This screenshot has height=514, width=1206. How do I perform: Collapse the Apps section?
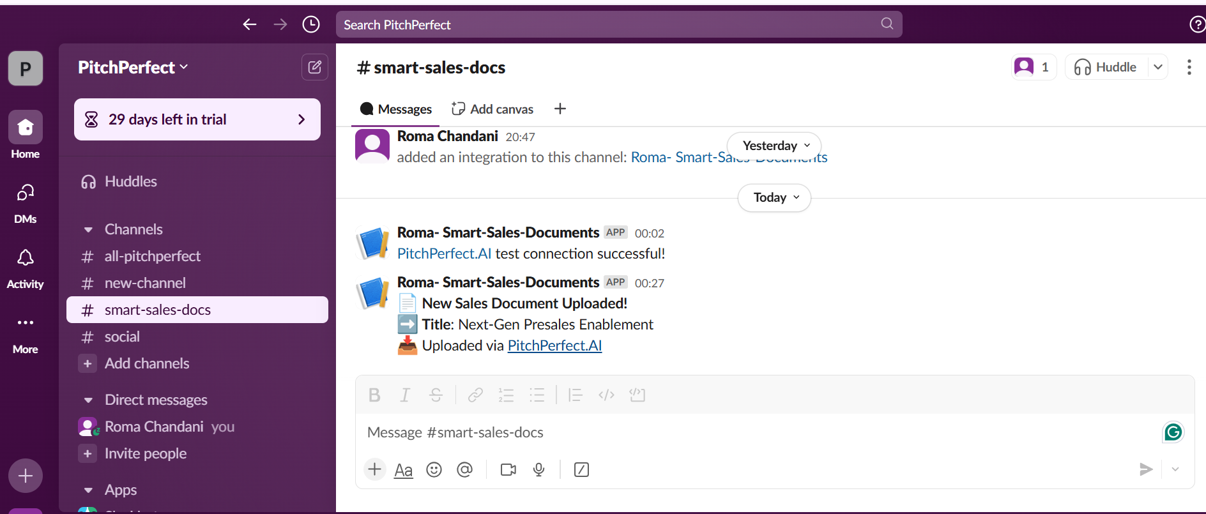(x=88, y=490)
